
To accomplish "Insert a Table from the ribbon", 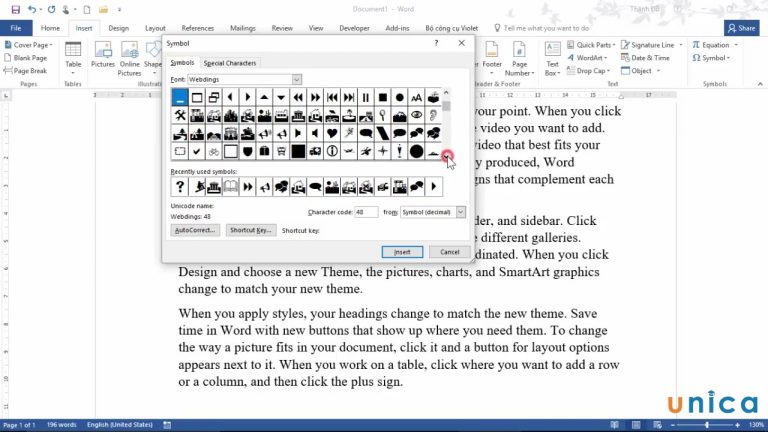I will [73, 58].
